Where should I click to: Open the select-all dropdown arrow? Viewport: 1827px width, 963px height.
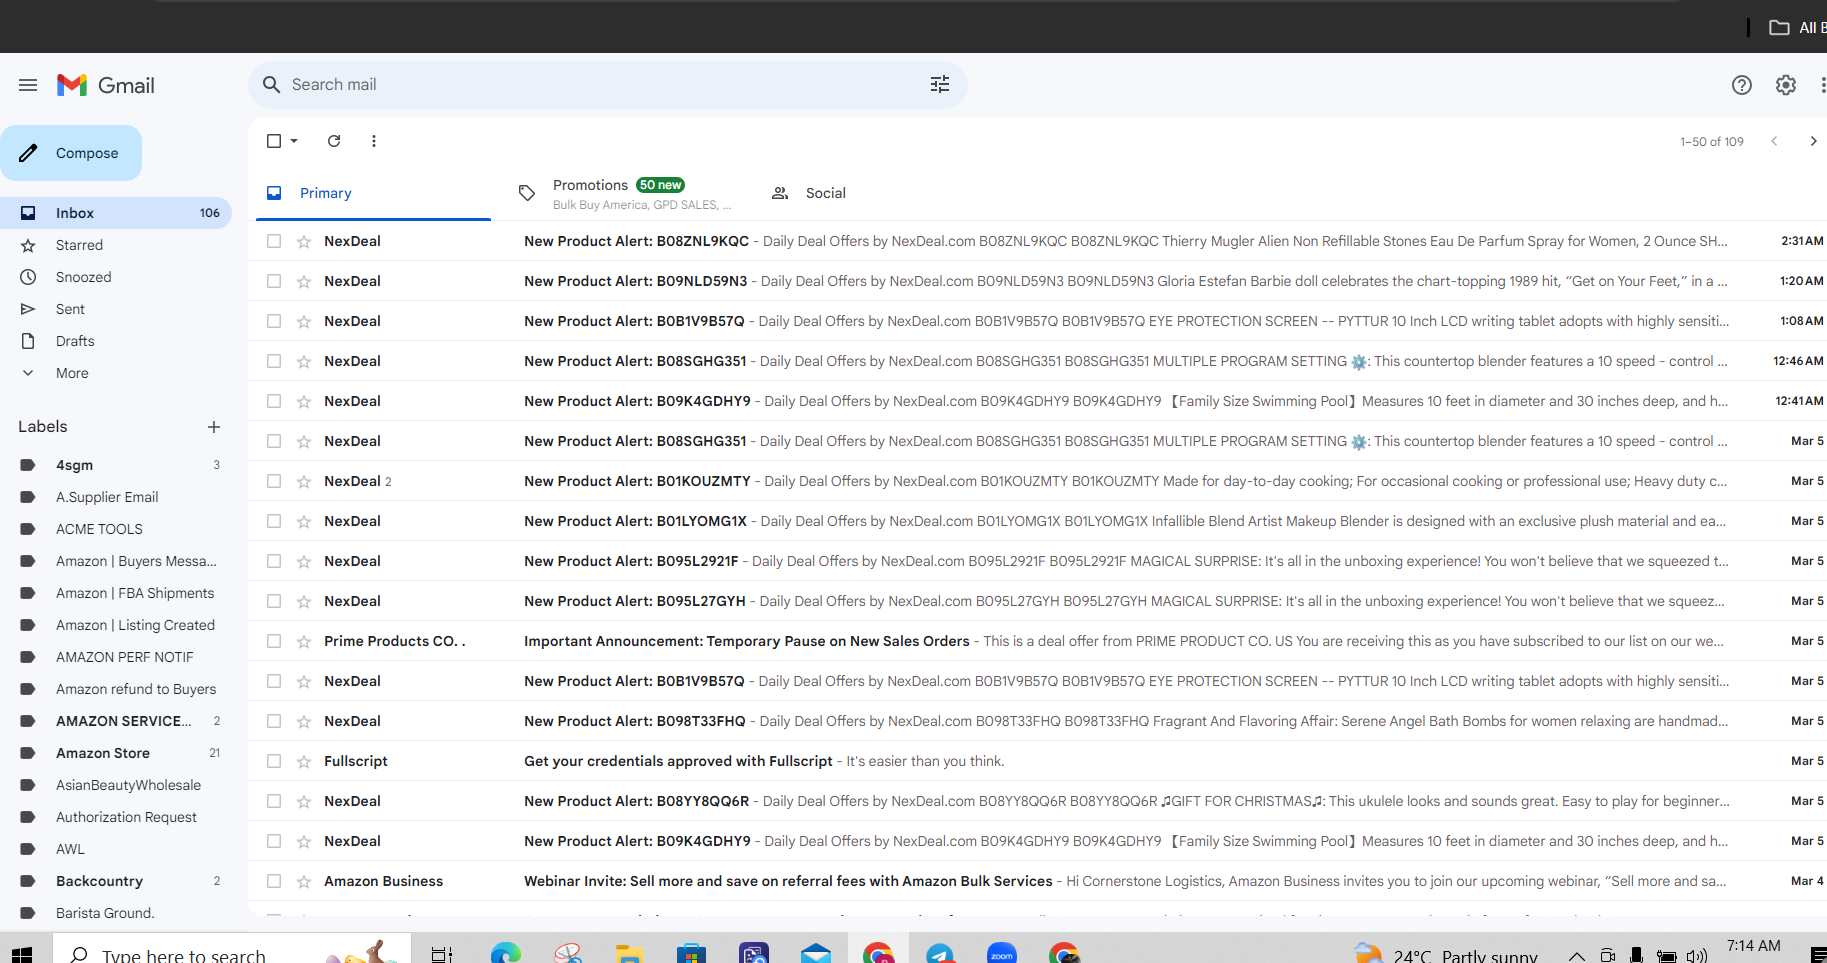pos(294,141)
